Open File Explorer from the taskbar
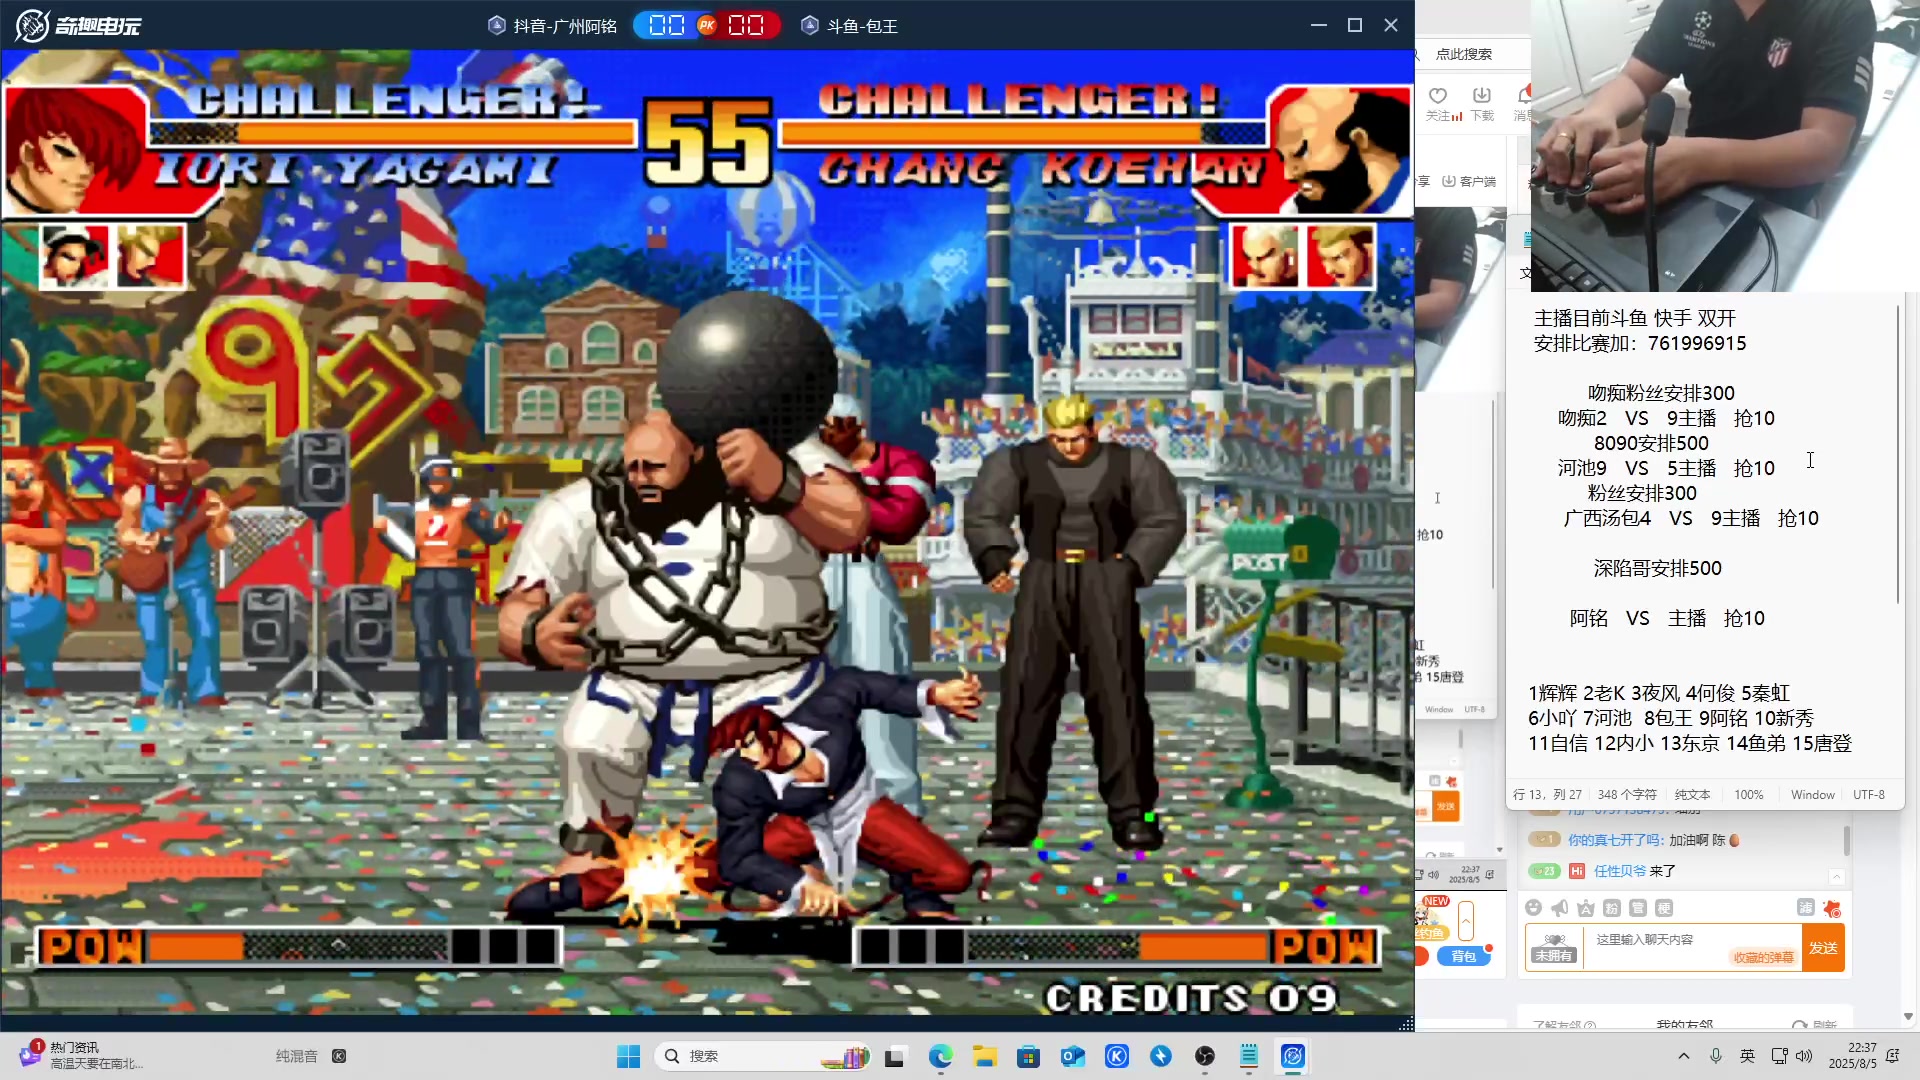Screen dimensions: 1920x1080 (x=985, y=1056)
